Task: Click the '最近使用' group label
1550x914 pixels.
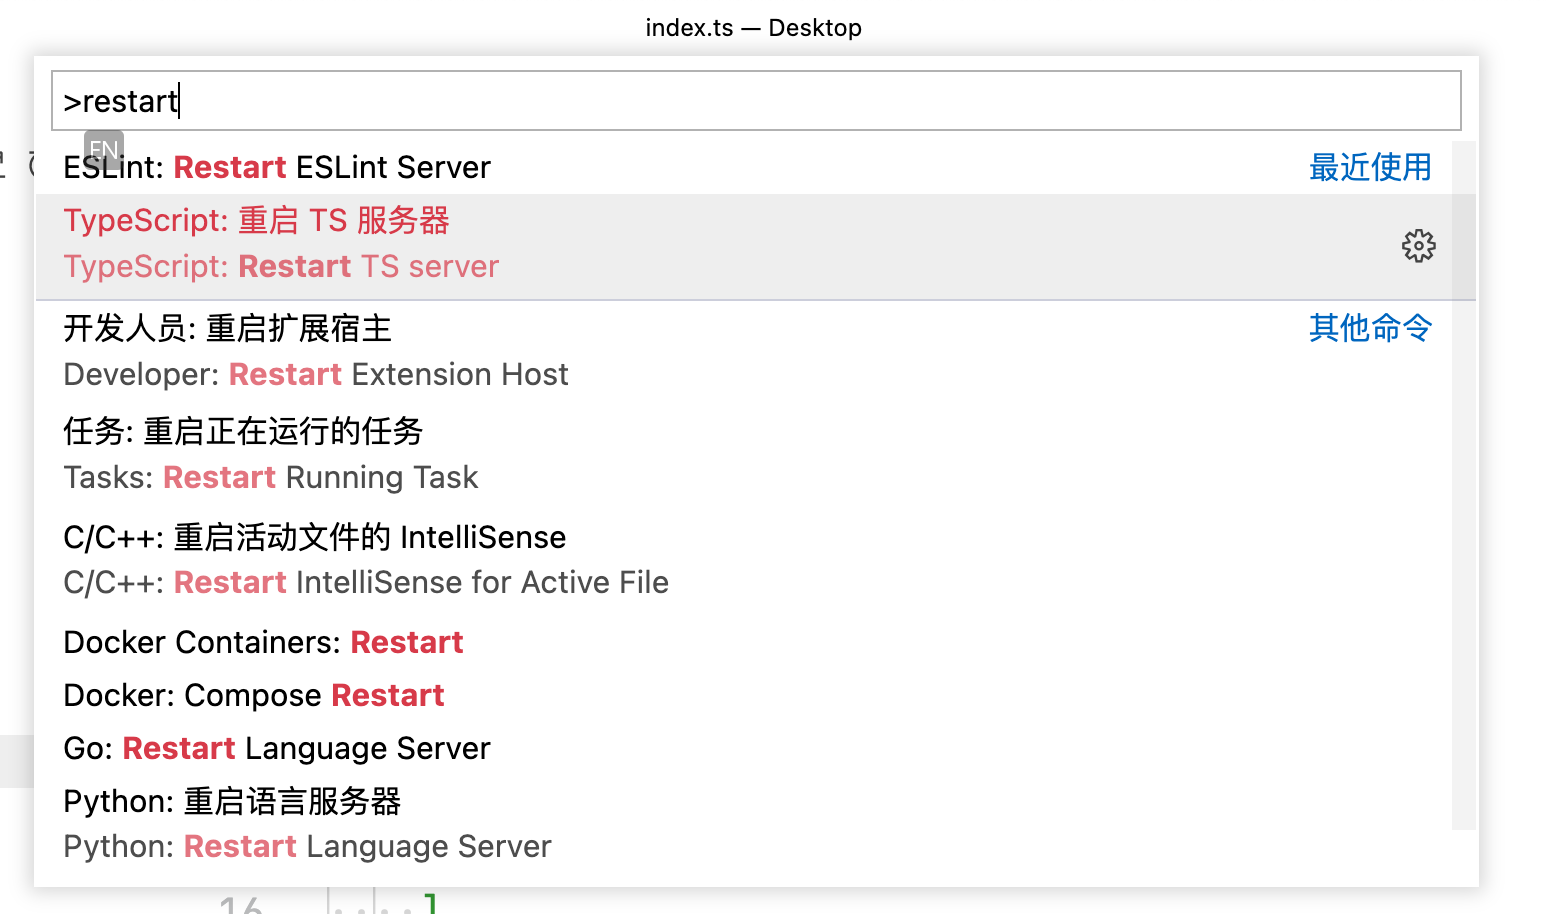Action: click(x=1370, y=168)
